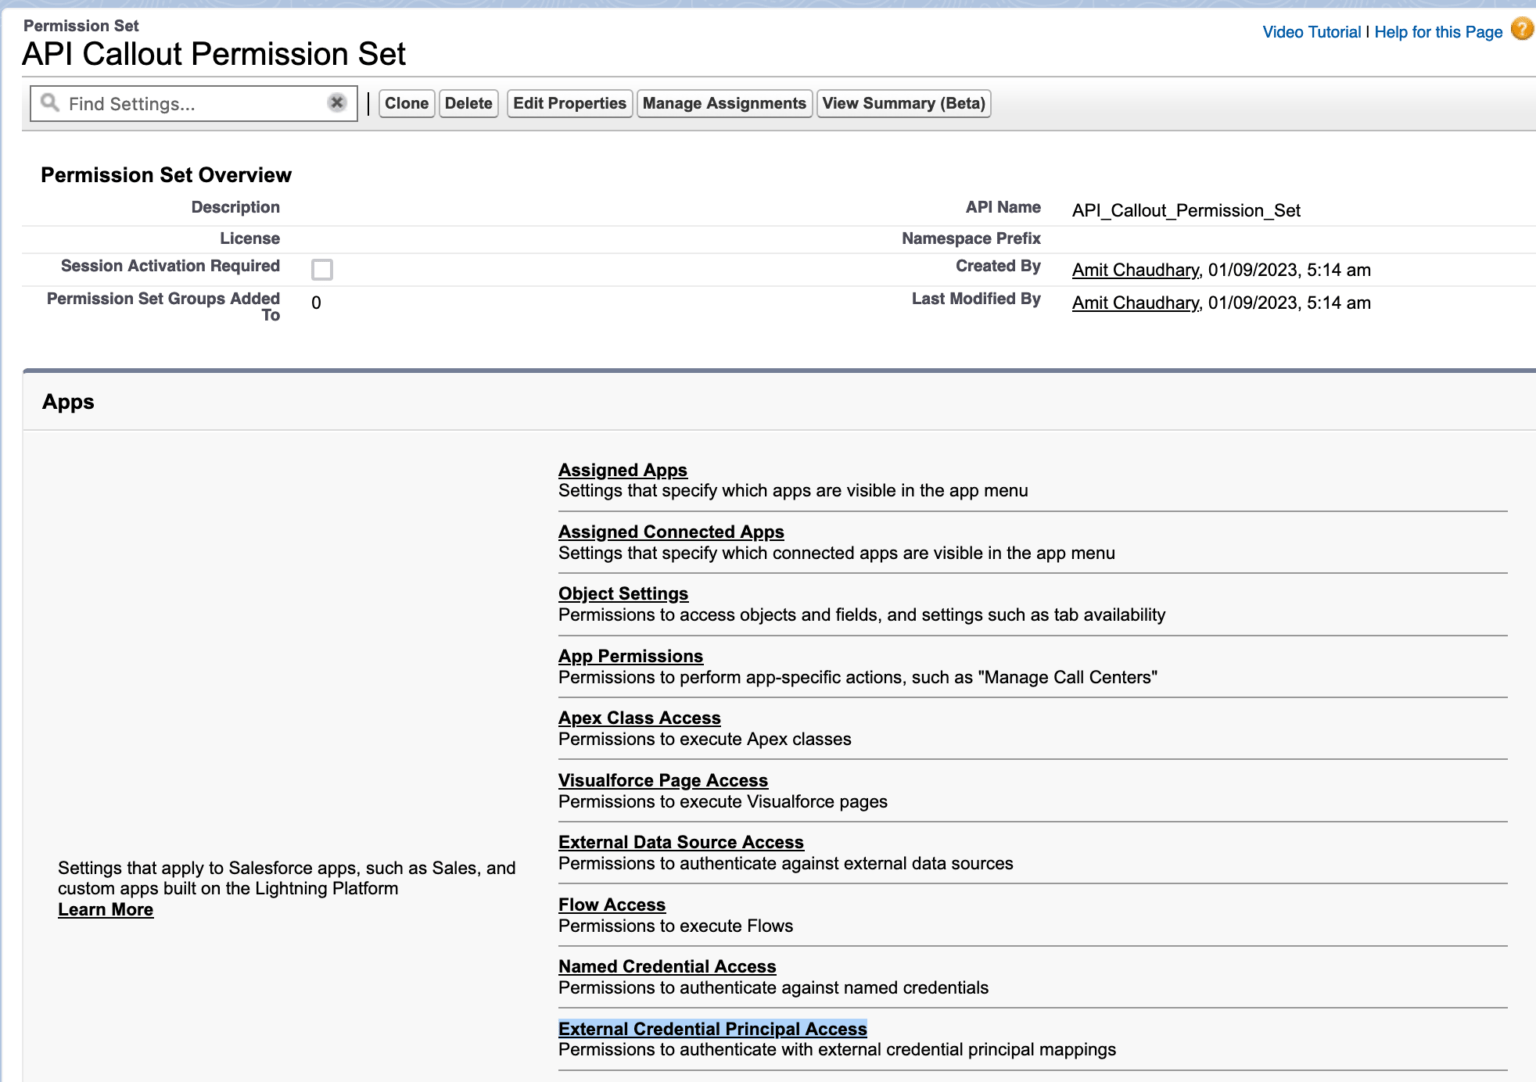Select Named Credential Access
Viewport: 1536px width, 1082px height.
667,967
